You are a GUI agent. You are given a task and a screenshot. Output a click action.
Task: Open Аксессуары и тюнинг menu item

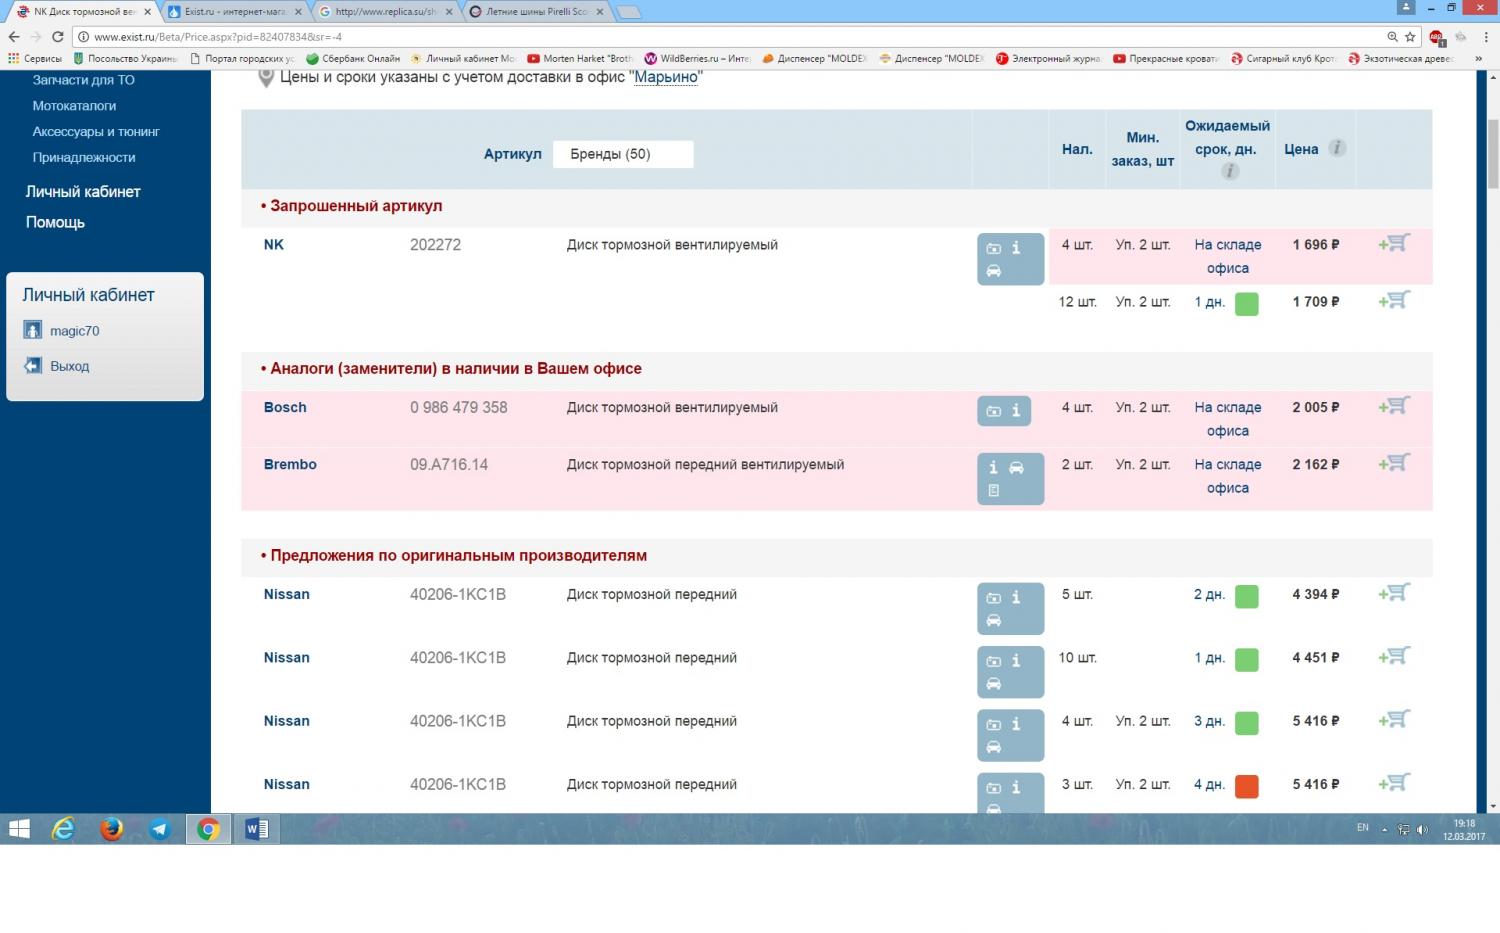pyautogui.click(x=96, y=131)
